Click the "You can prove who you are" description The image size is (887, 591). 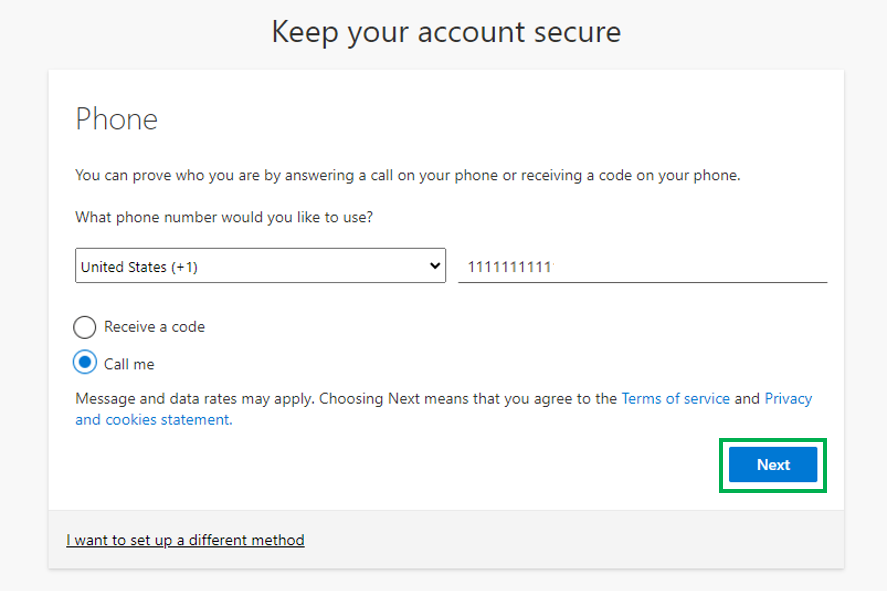coord(408,176)
